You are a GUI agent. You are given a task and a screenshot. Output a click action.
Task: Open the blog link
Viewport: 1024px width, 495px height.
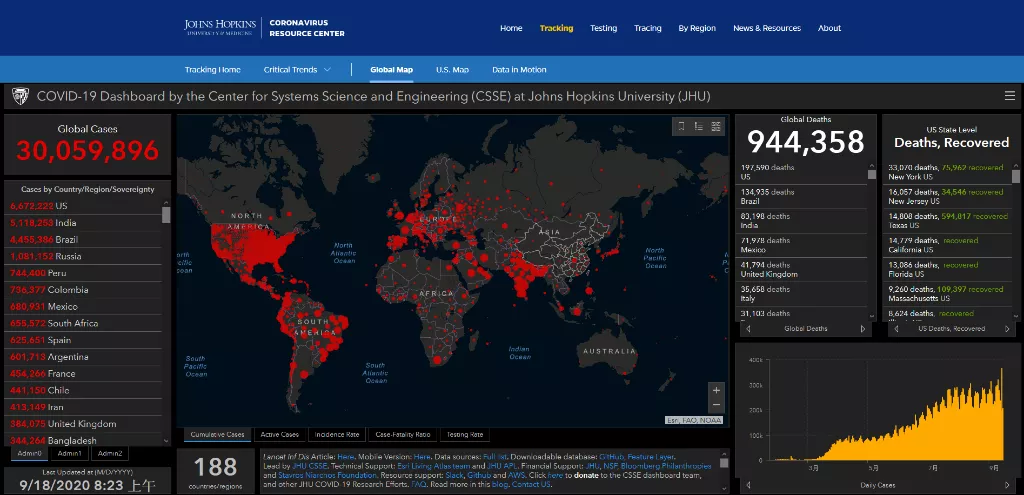point(500,485)
